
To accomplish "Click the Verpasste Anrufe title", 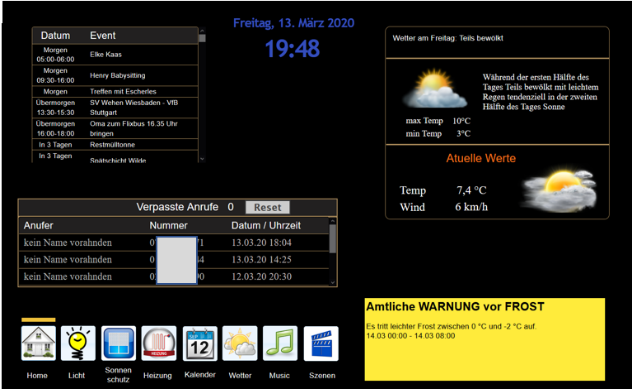I will coord(177,207).
